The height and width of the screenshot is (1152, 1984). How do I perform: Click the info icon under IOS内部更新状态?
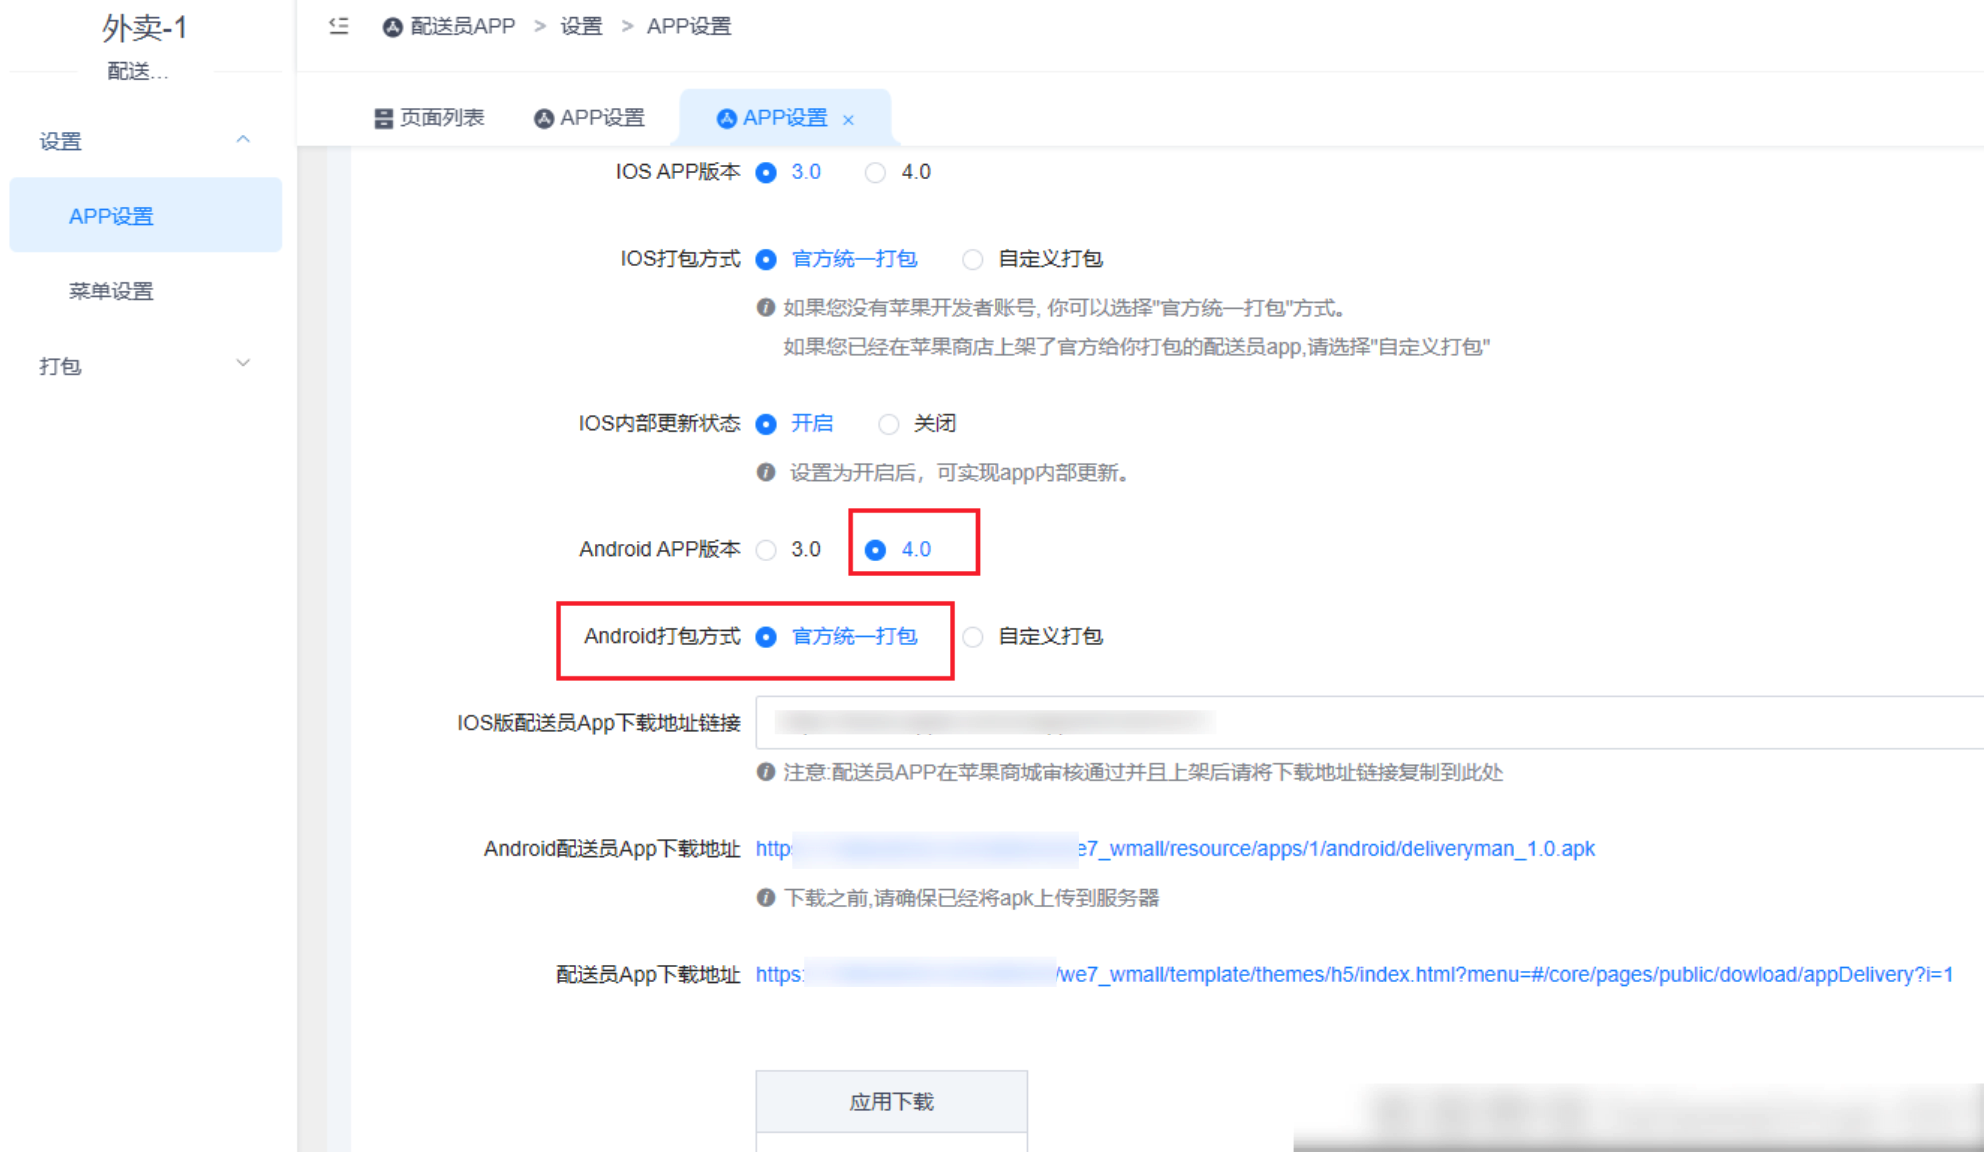coord(765,472)
